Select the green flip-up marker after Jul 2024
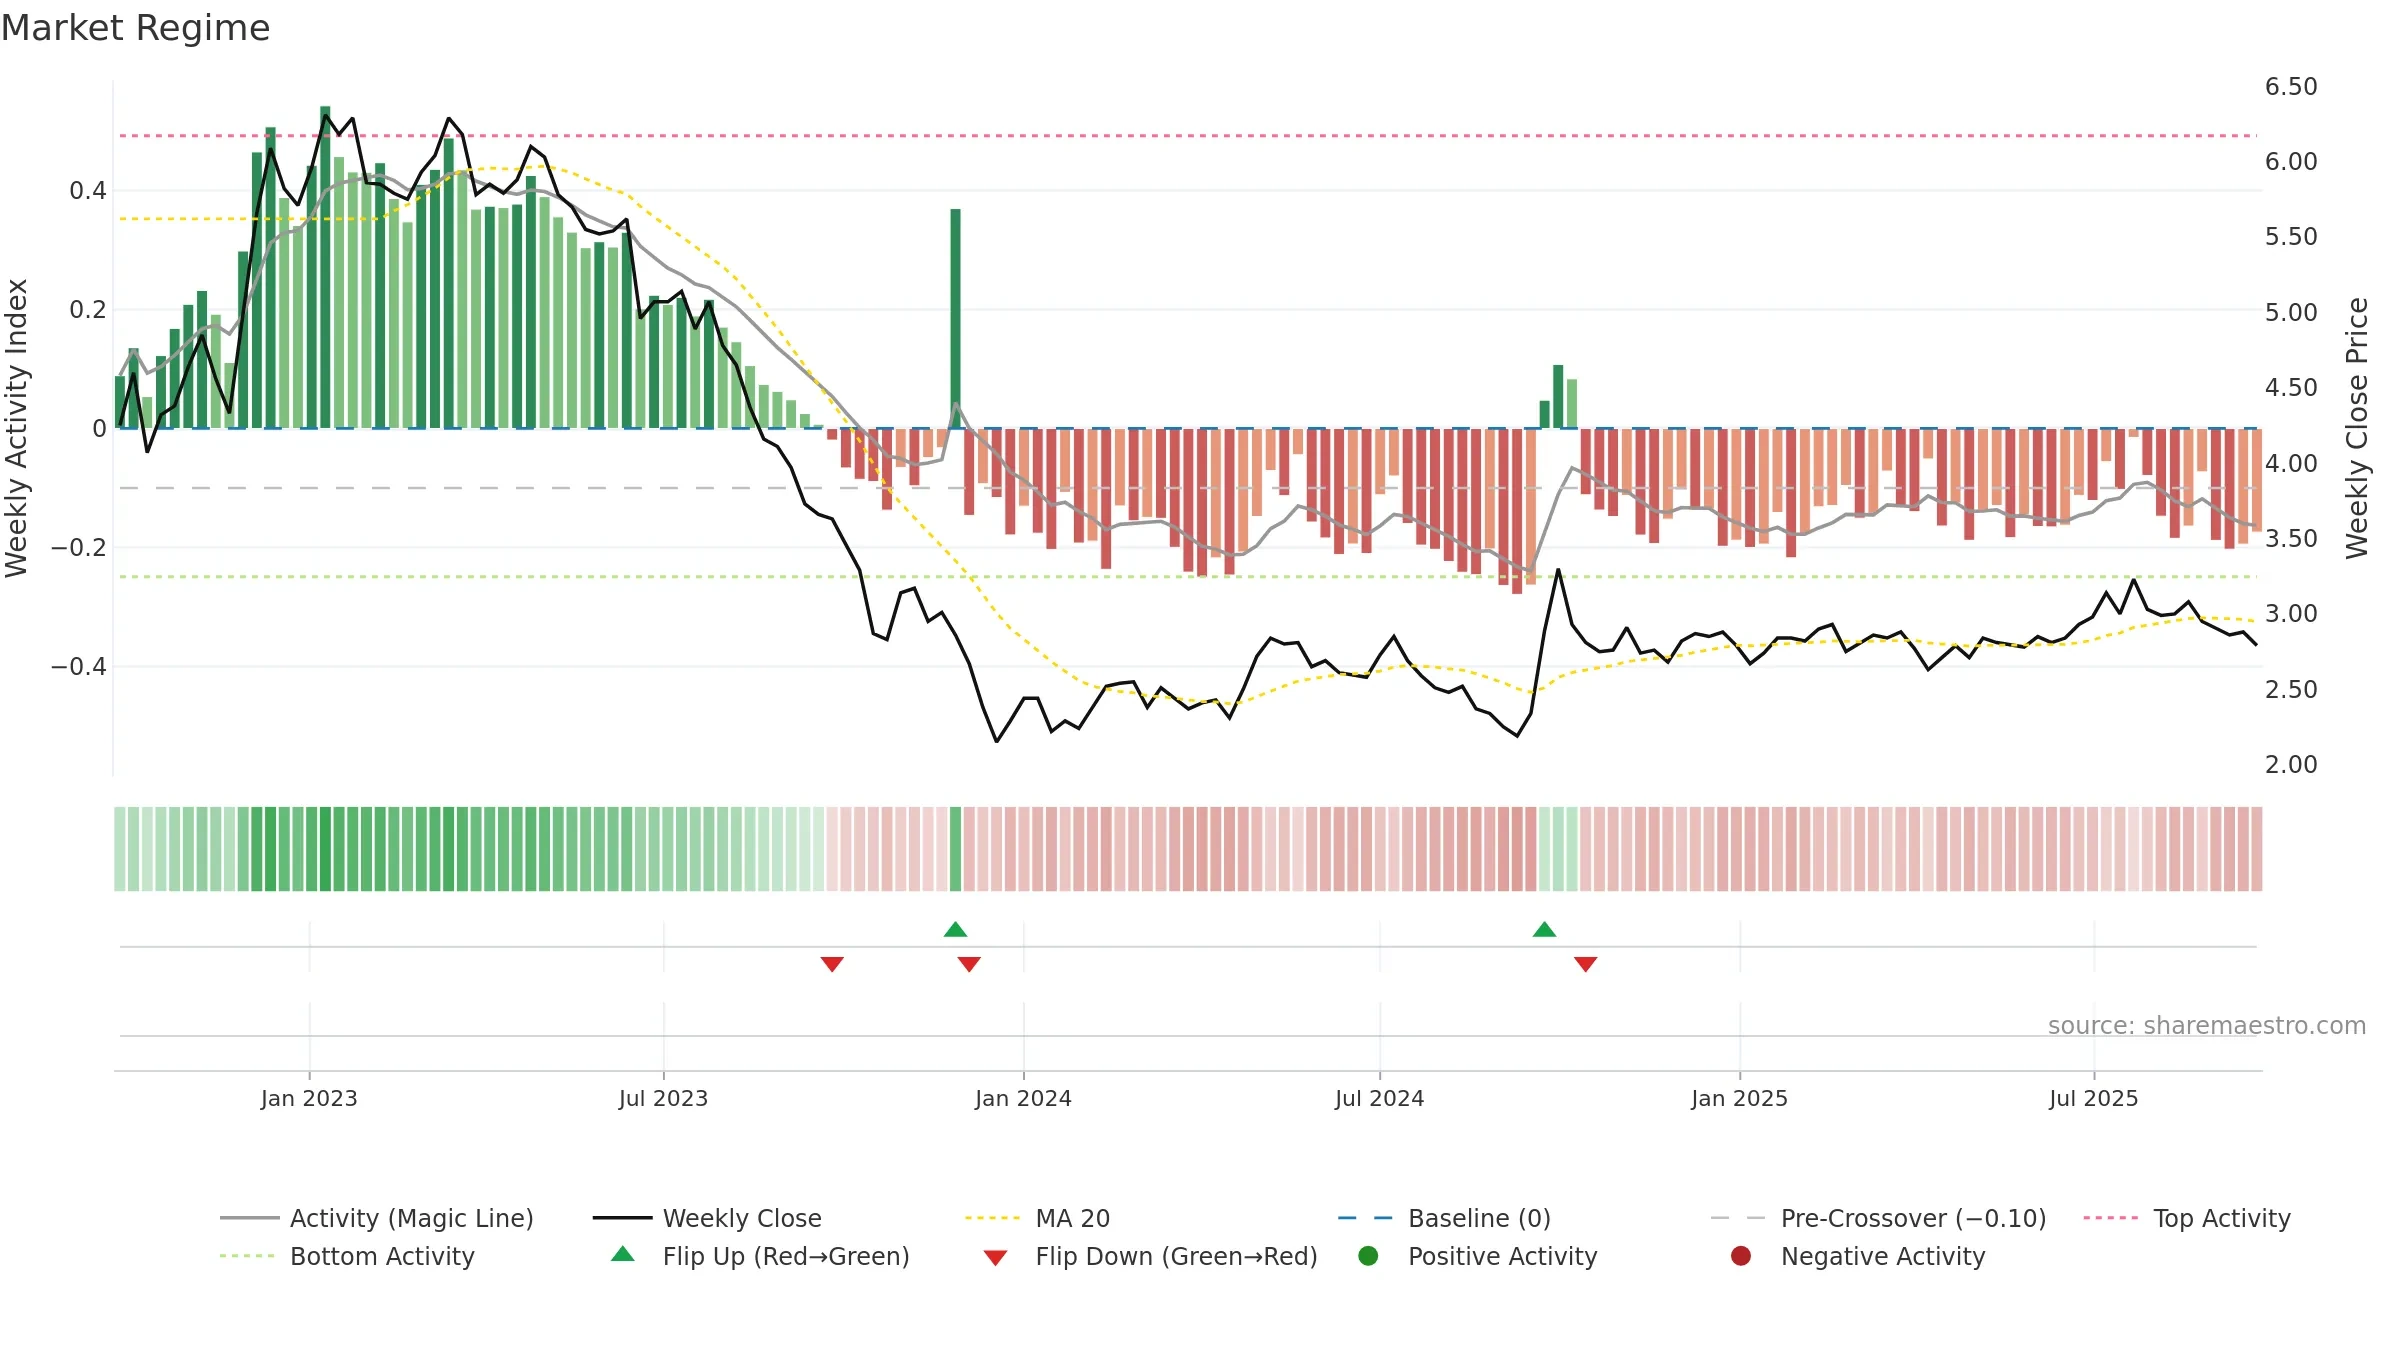This screenshot has width=2400, height=1350. tap(1544, 930)
